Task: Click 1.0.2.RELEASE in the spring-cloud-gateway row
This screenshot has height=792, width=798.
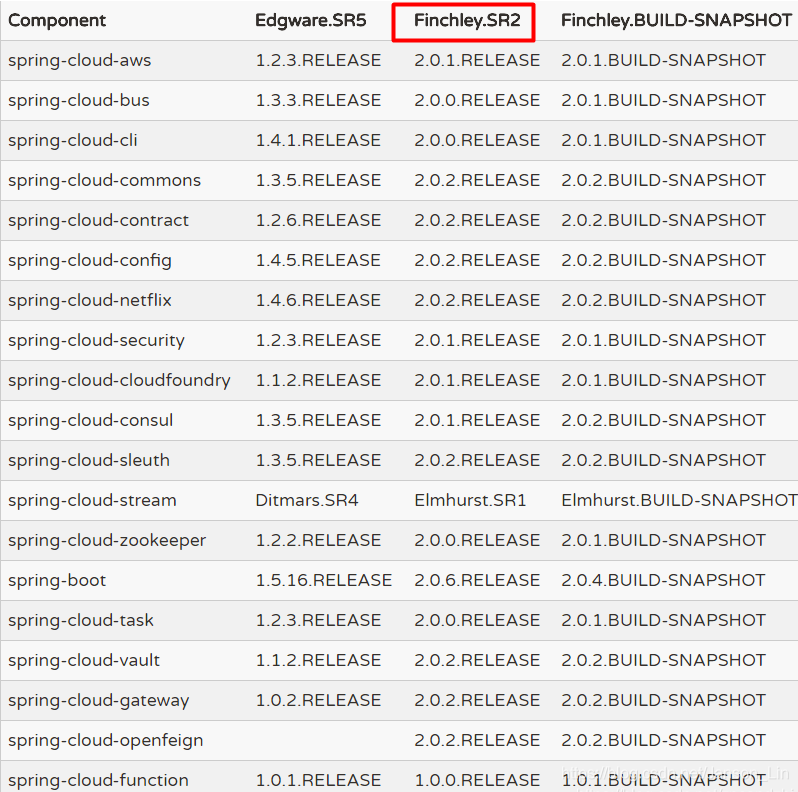Action: (318, 700)
